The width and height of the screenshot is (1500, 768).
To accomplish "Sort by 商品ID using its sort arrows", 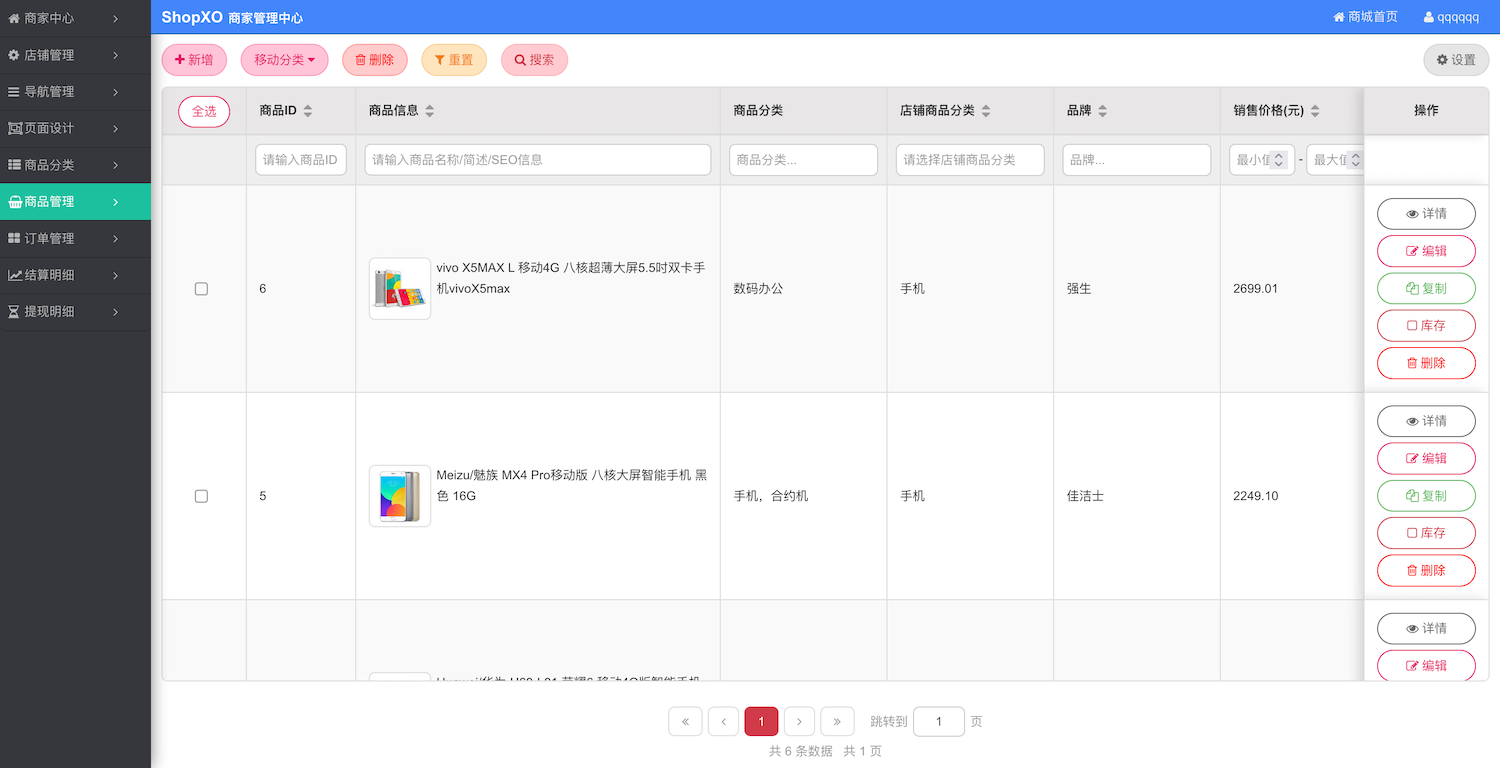I will 308,111.
